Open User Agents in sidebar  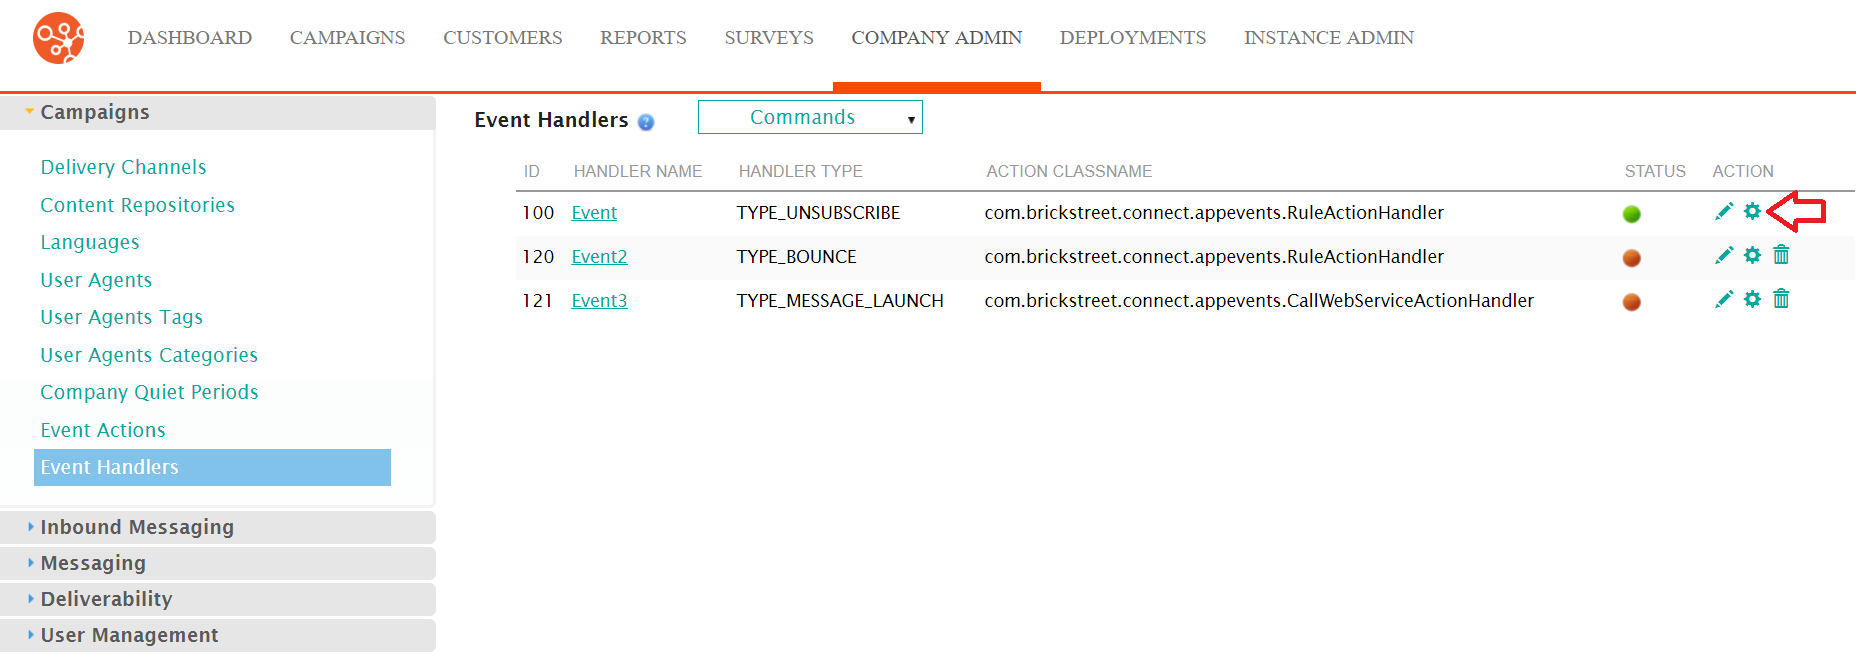pos(96,280)
